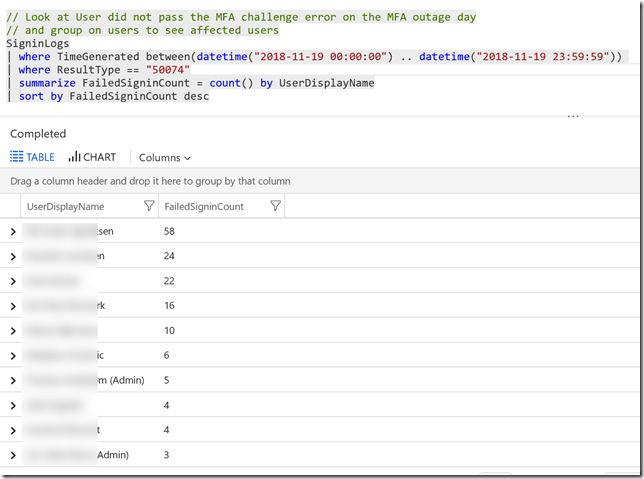Expand the row with count 3

point(13,455)
